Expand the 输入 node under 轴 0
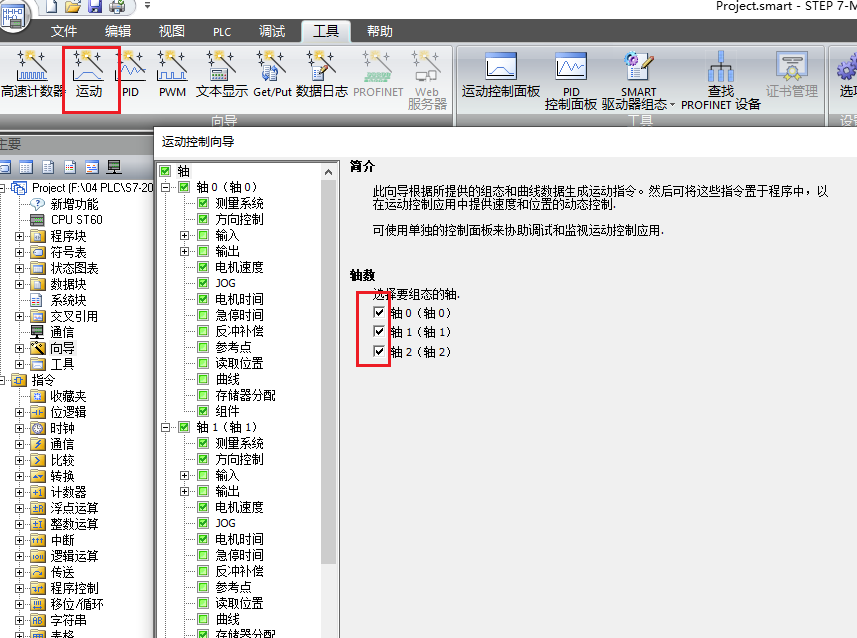 [x=184, y=236]
